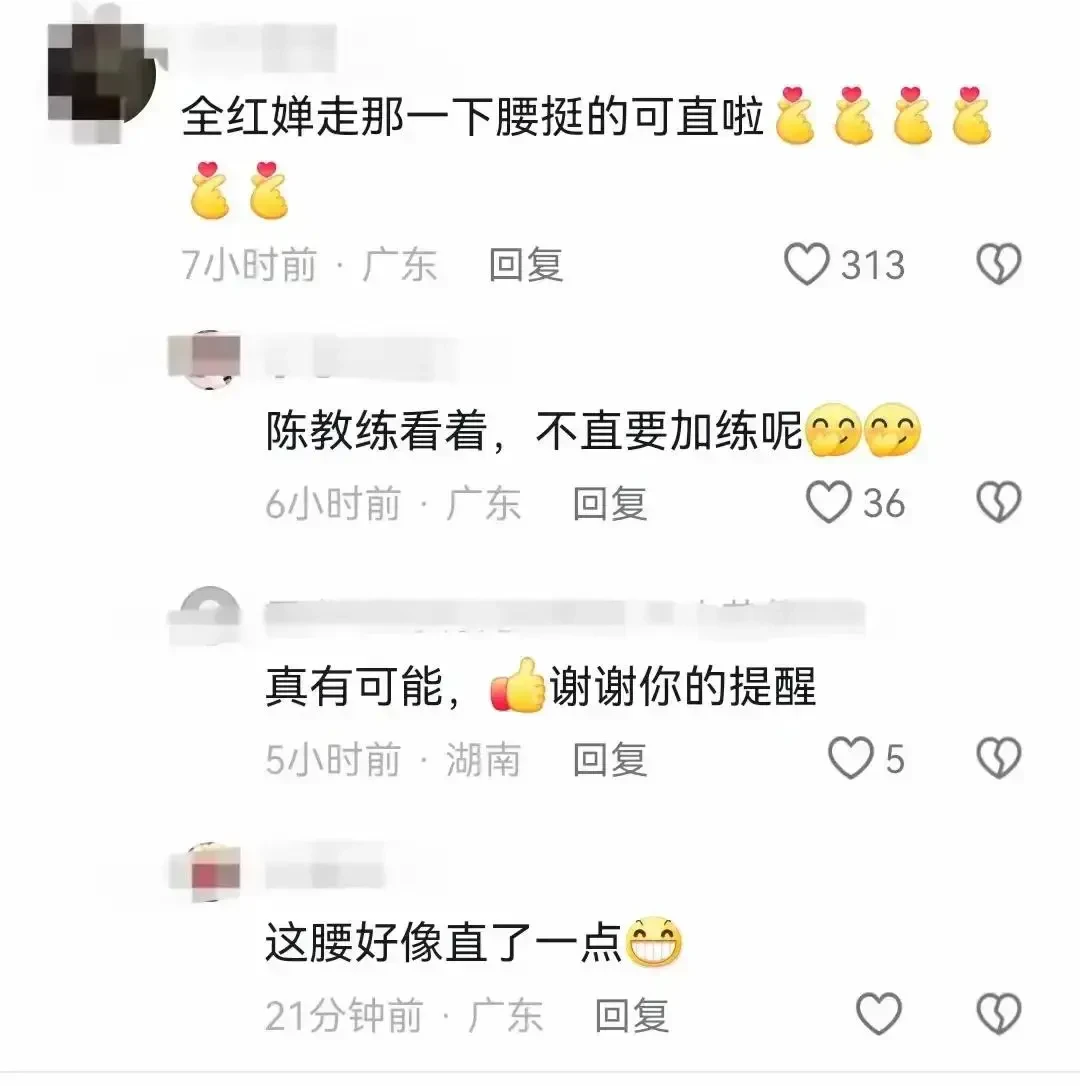Like the comment with 313 likes
The height and width of the screenshot is (1086, 1080).
[x=806, y=264]
